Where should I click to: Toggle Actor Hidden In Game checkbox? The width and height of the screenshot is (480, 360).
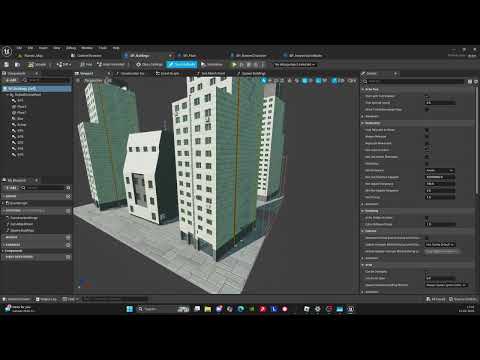click(x=427, y=218)
